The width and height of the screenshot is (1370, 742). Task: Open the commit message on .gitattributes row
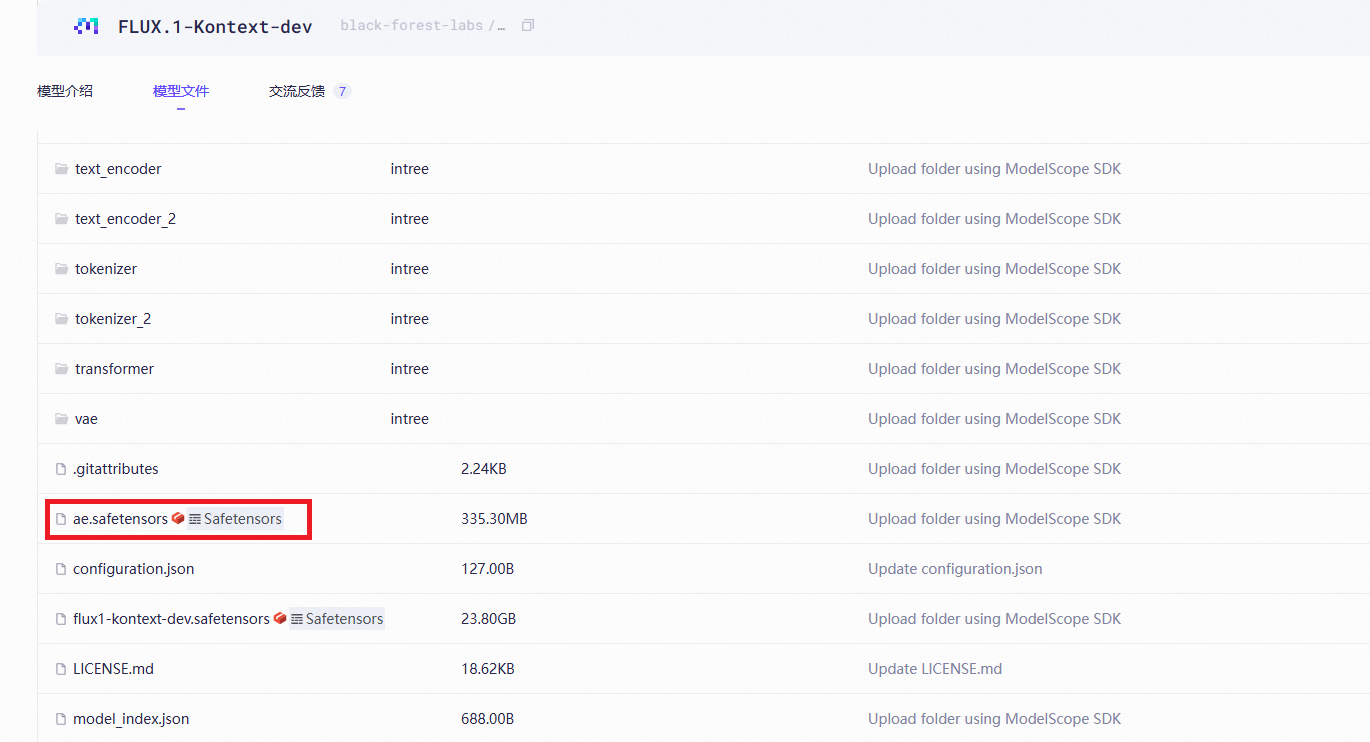coord(994,469)
